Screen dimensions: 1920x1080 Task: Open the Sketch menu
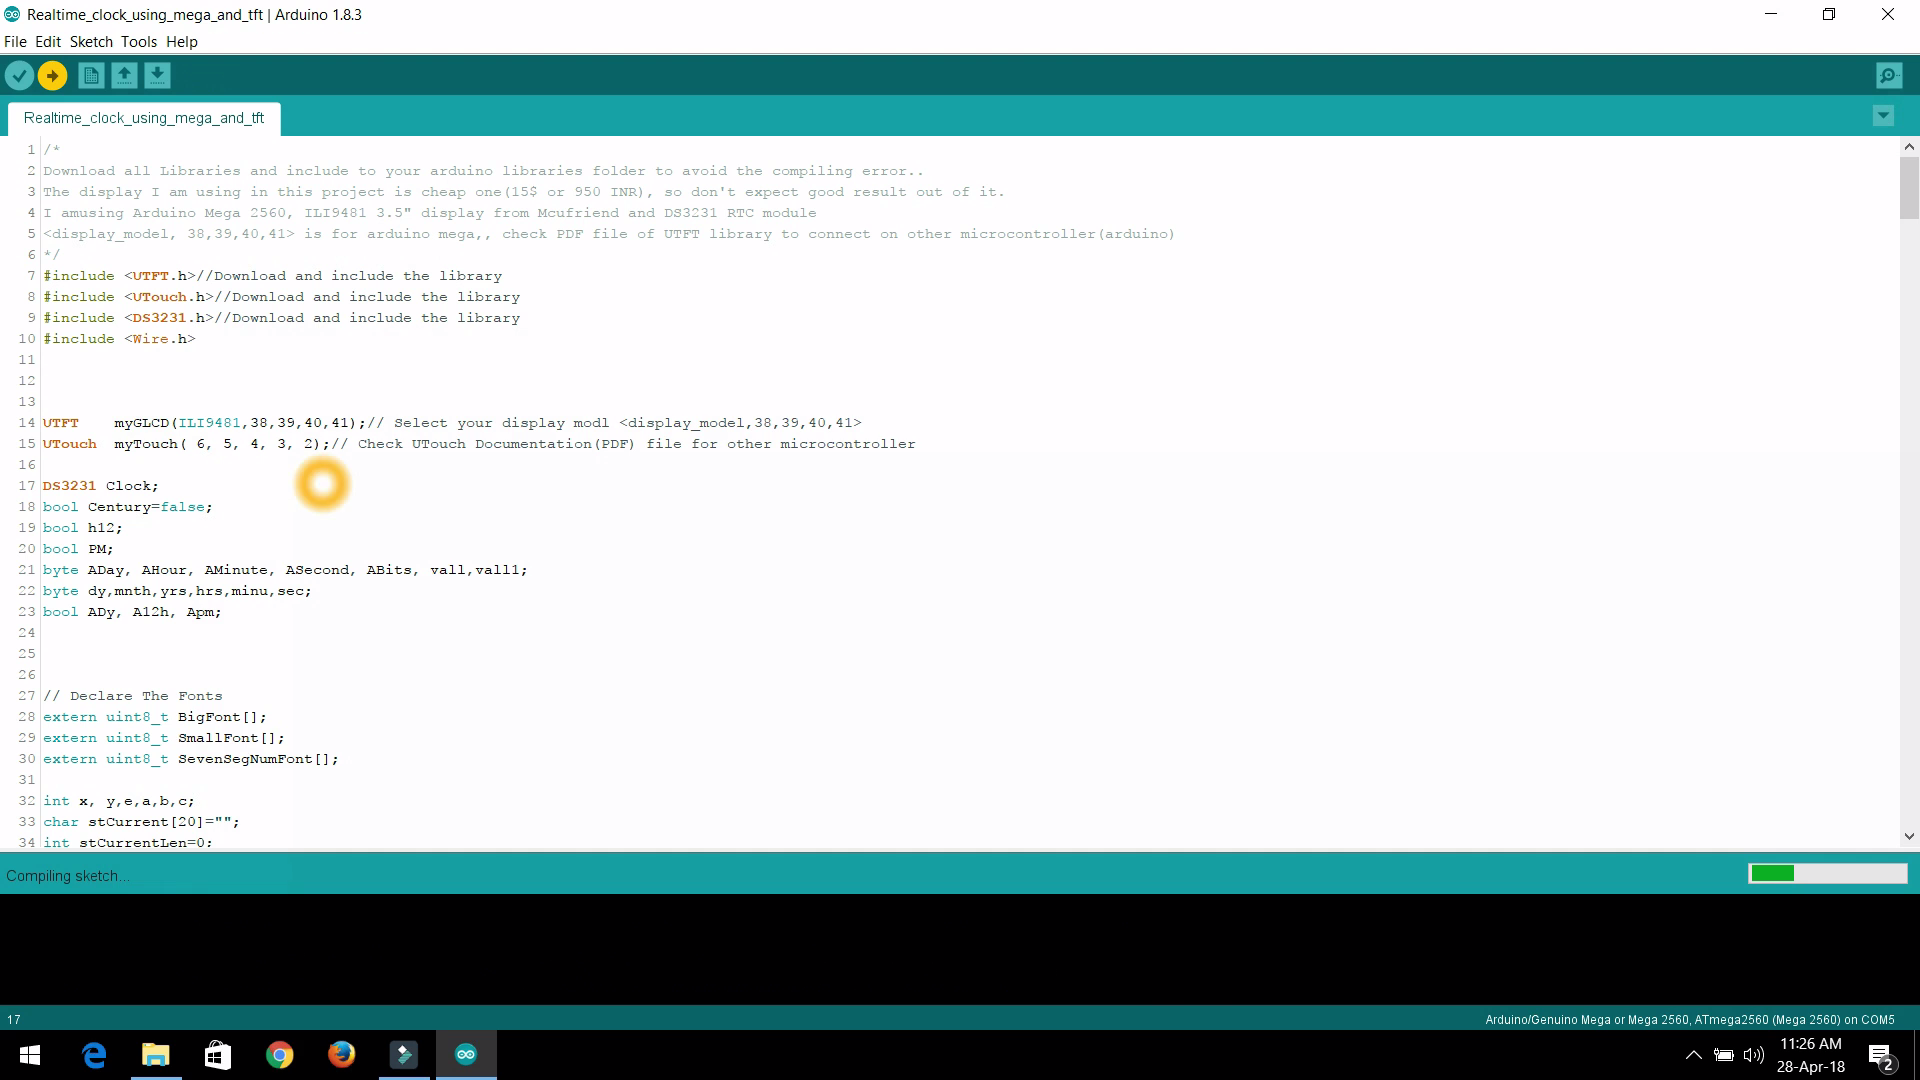pyautogui.click(x=91, y=42)
